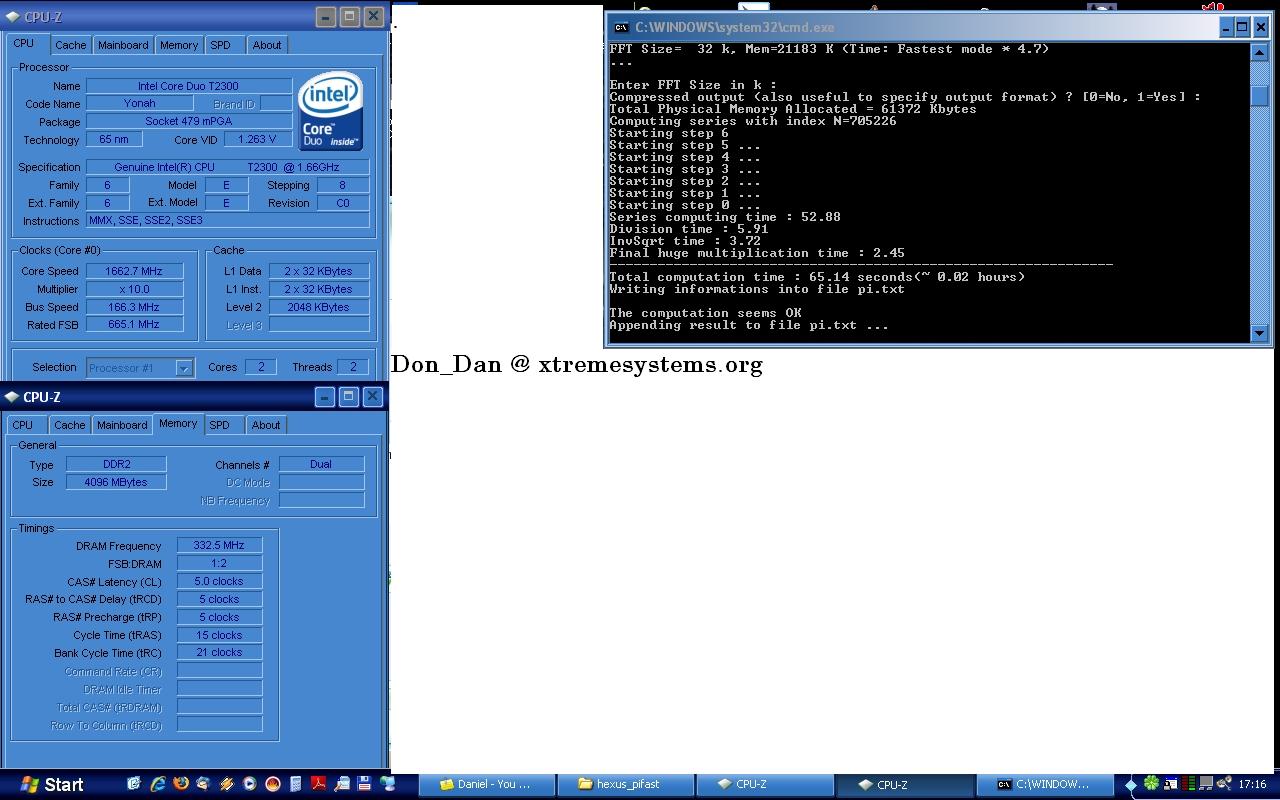1280x800 pixels.
Task: Click the Core Speed '1662.7 MHz' field
Action: click(134, 271)
